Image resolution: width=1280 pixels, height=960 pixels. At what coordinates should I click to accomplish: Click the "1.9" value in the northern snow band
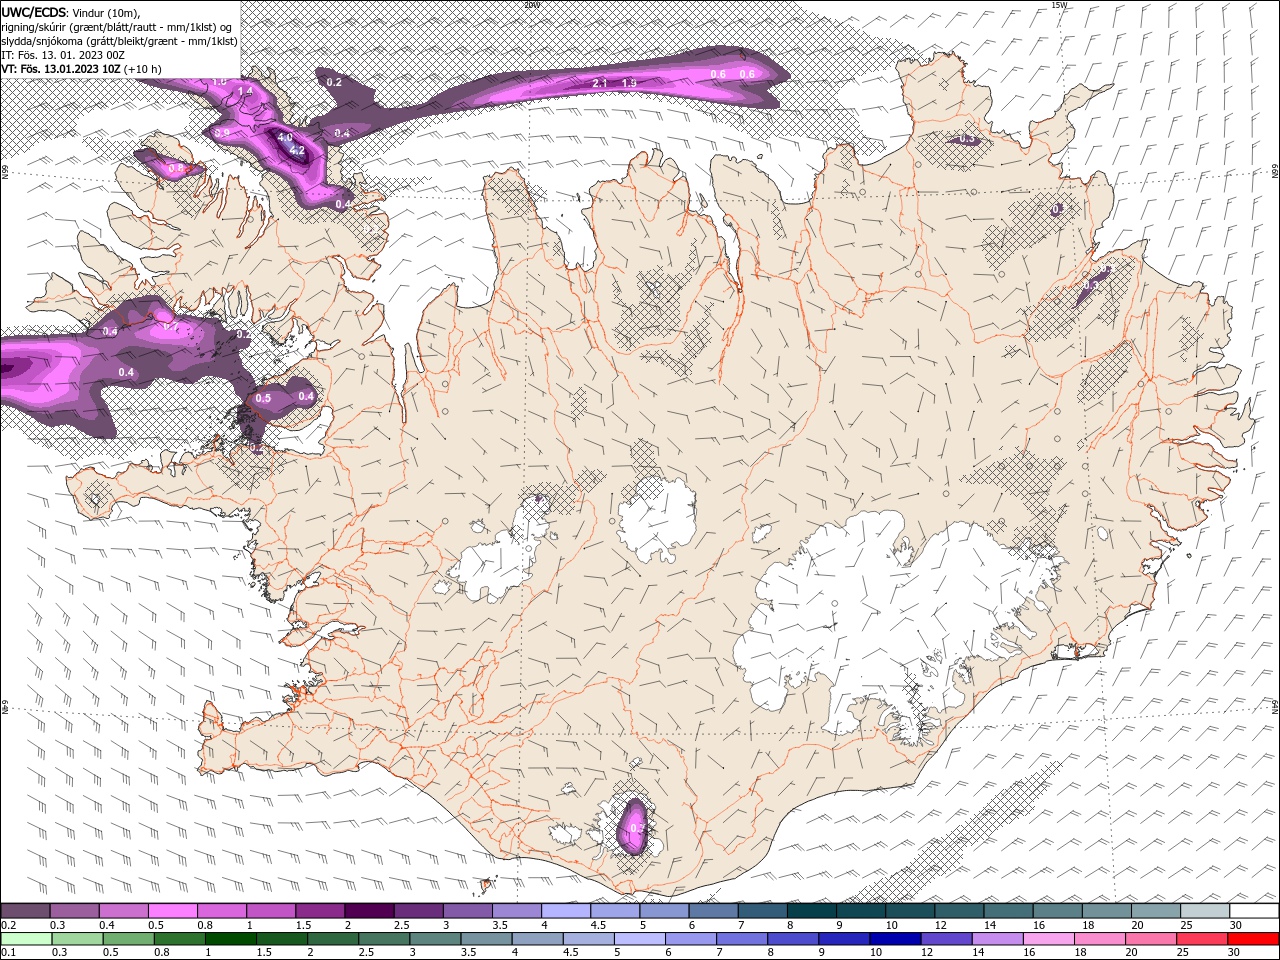[x=630, y=83]
